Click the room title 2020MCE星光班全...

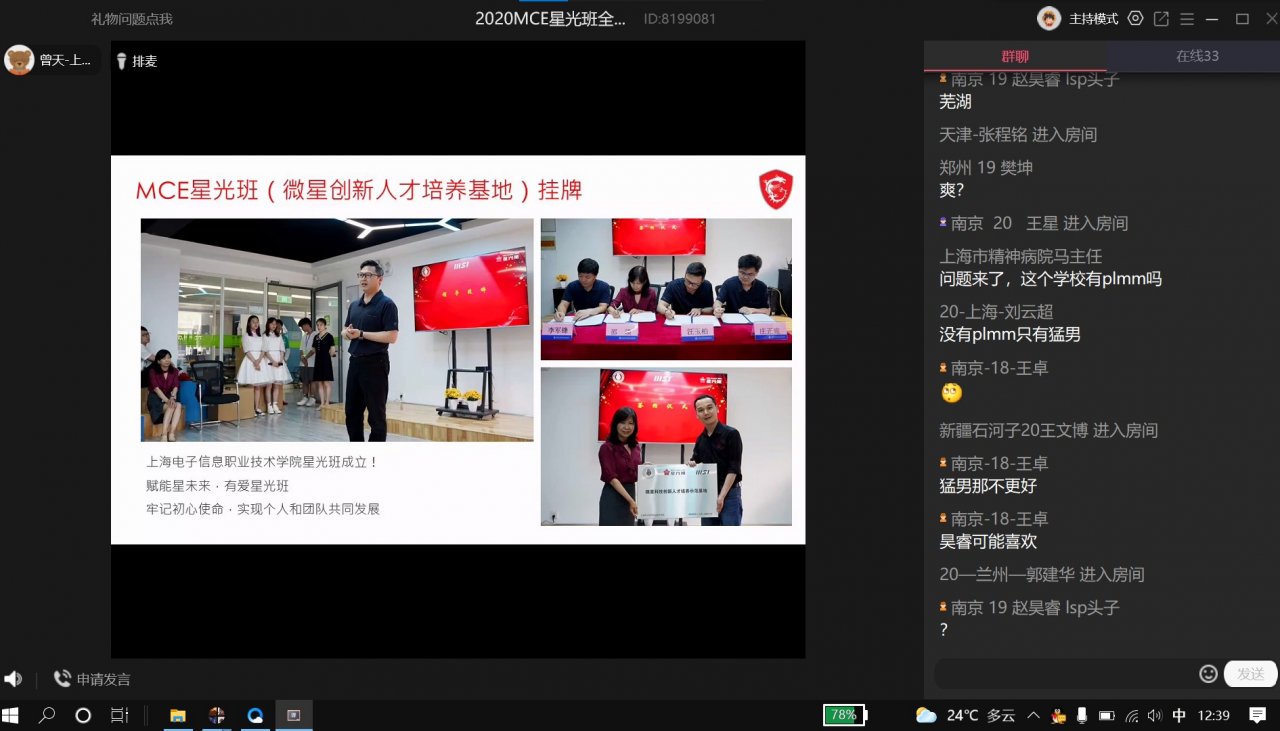[x=550, y=18]
